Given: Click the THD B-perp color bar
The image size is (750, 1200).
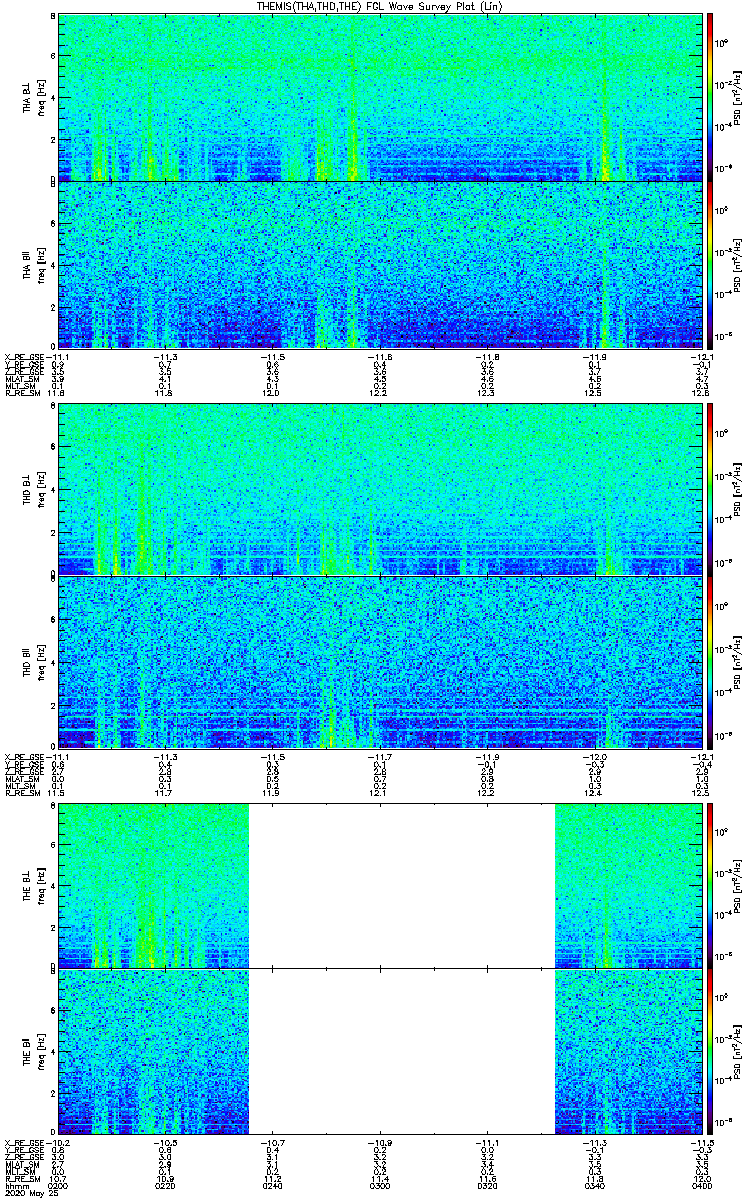Looking at the screenshot, I should coord(710,489).
